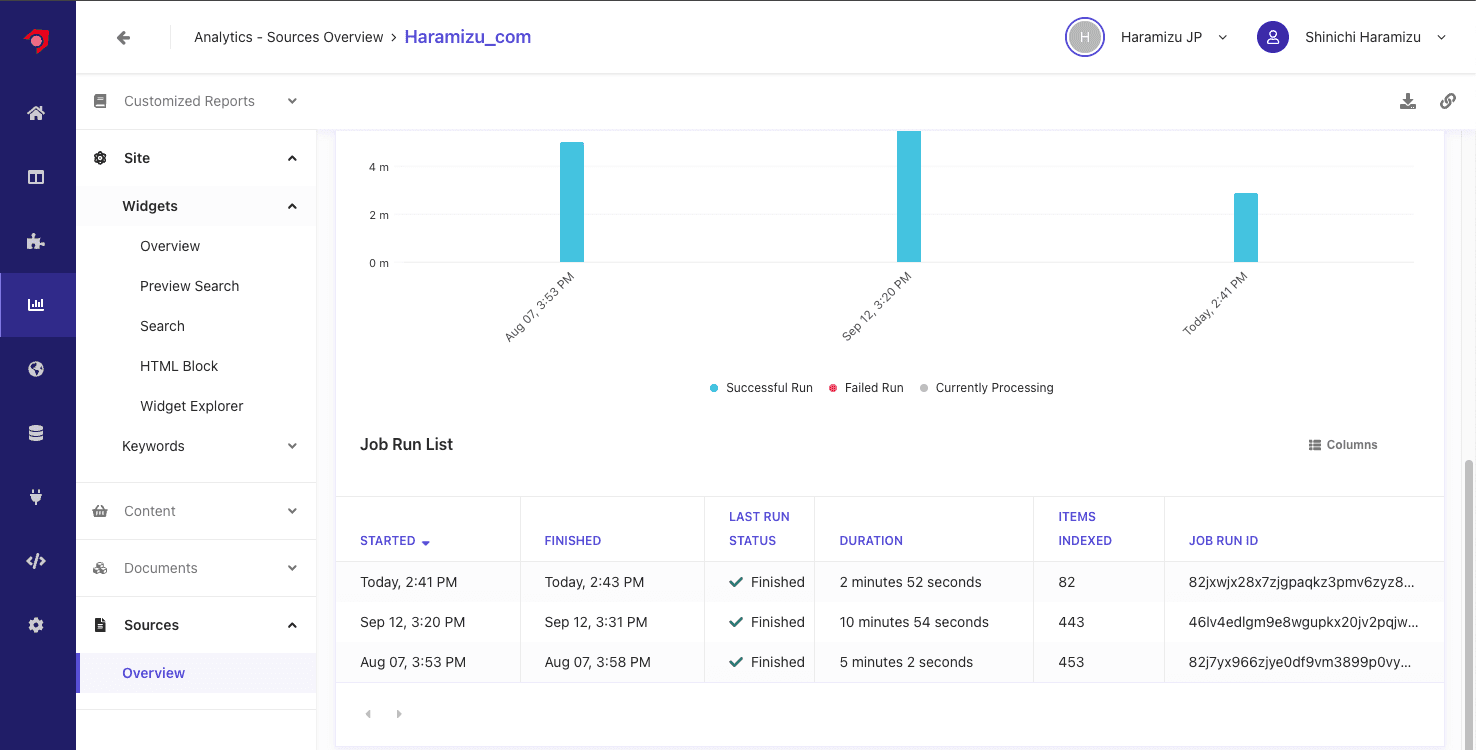
Task: Open the code brackets sidebar icon
Action: pos(36,561)
